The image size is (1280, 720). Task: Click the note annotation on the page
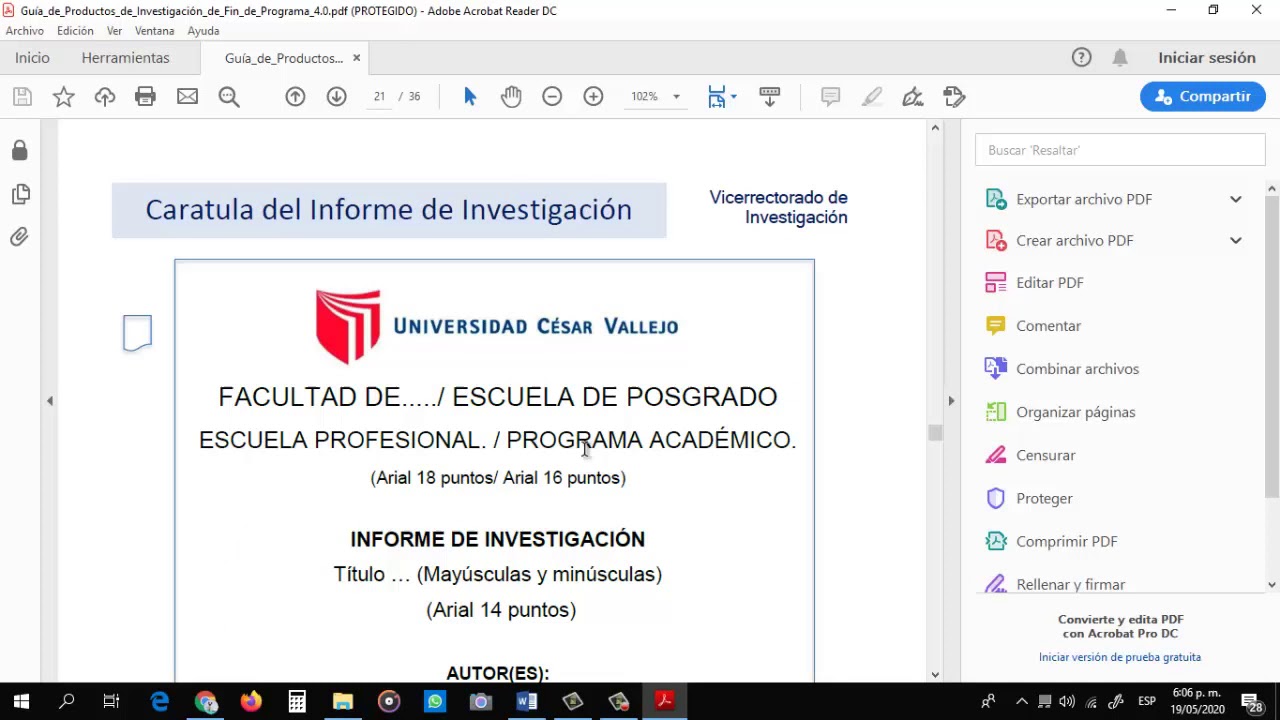[138, 333]
